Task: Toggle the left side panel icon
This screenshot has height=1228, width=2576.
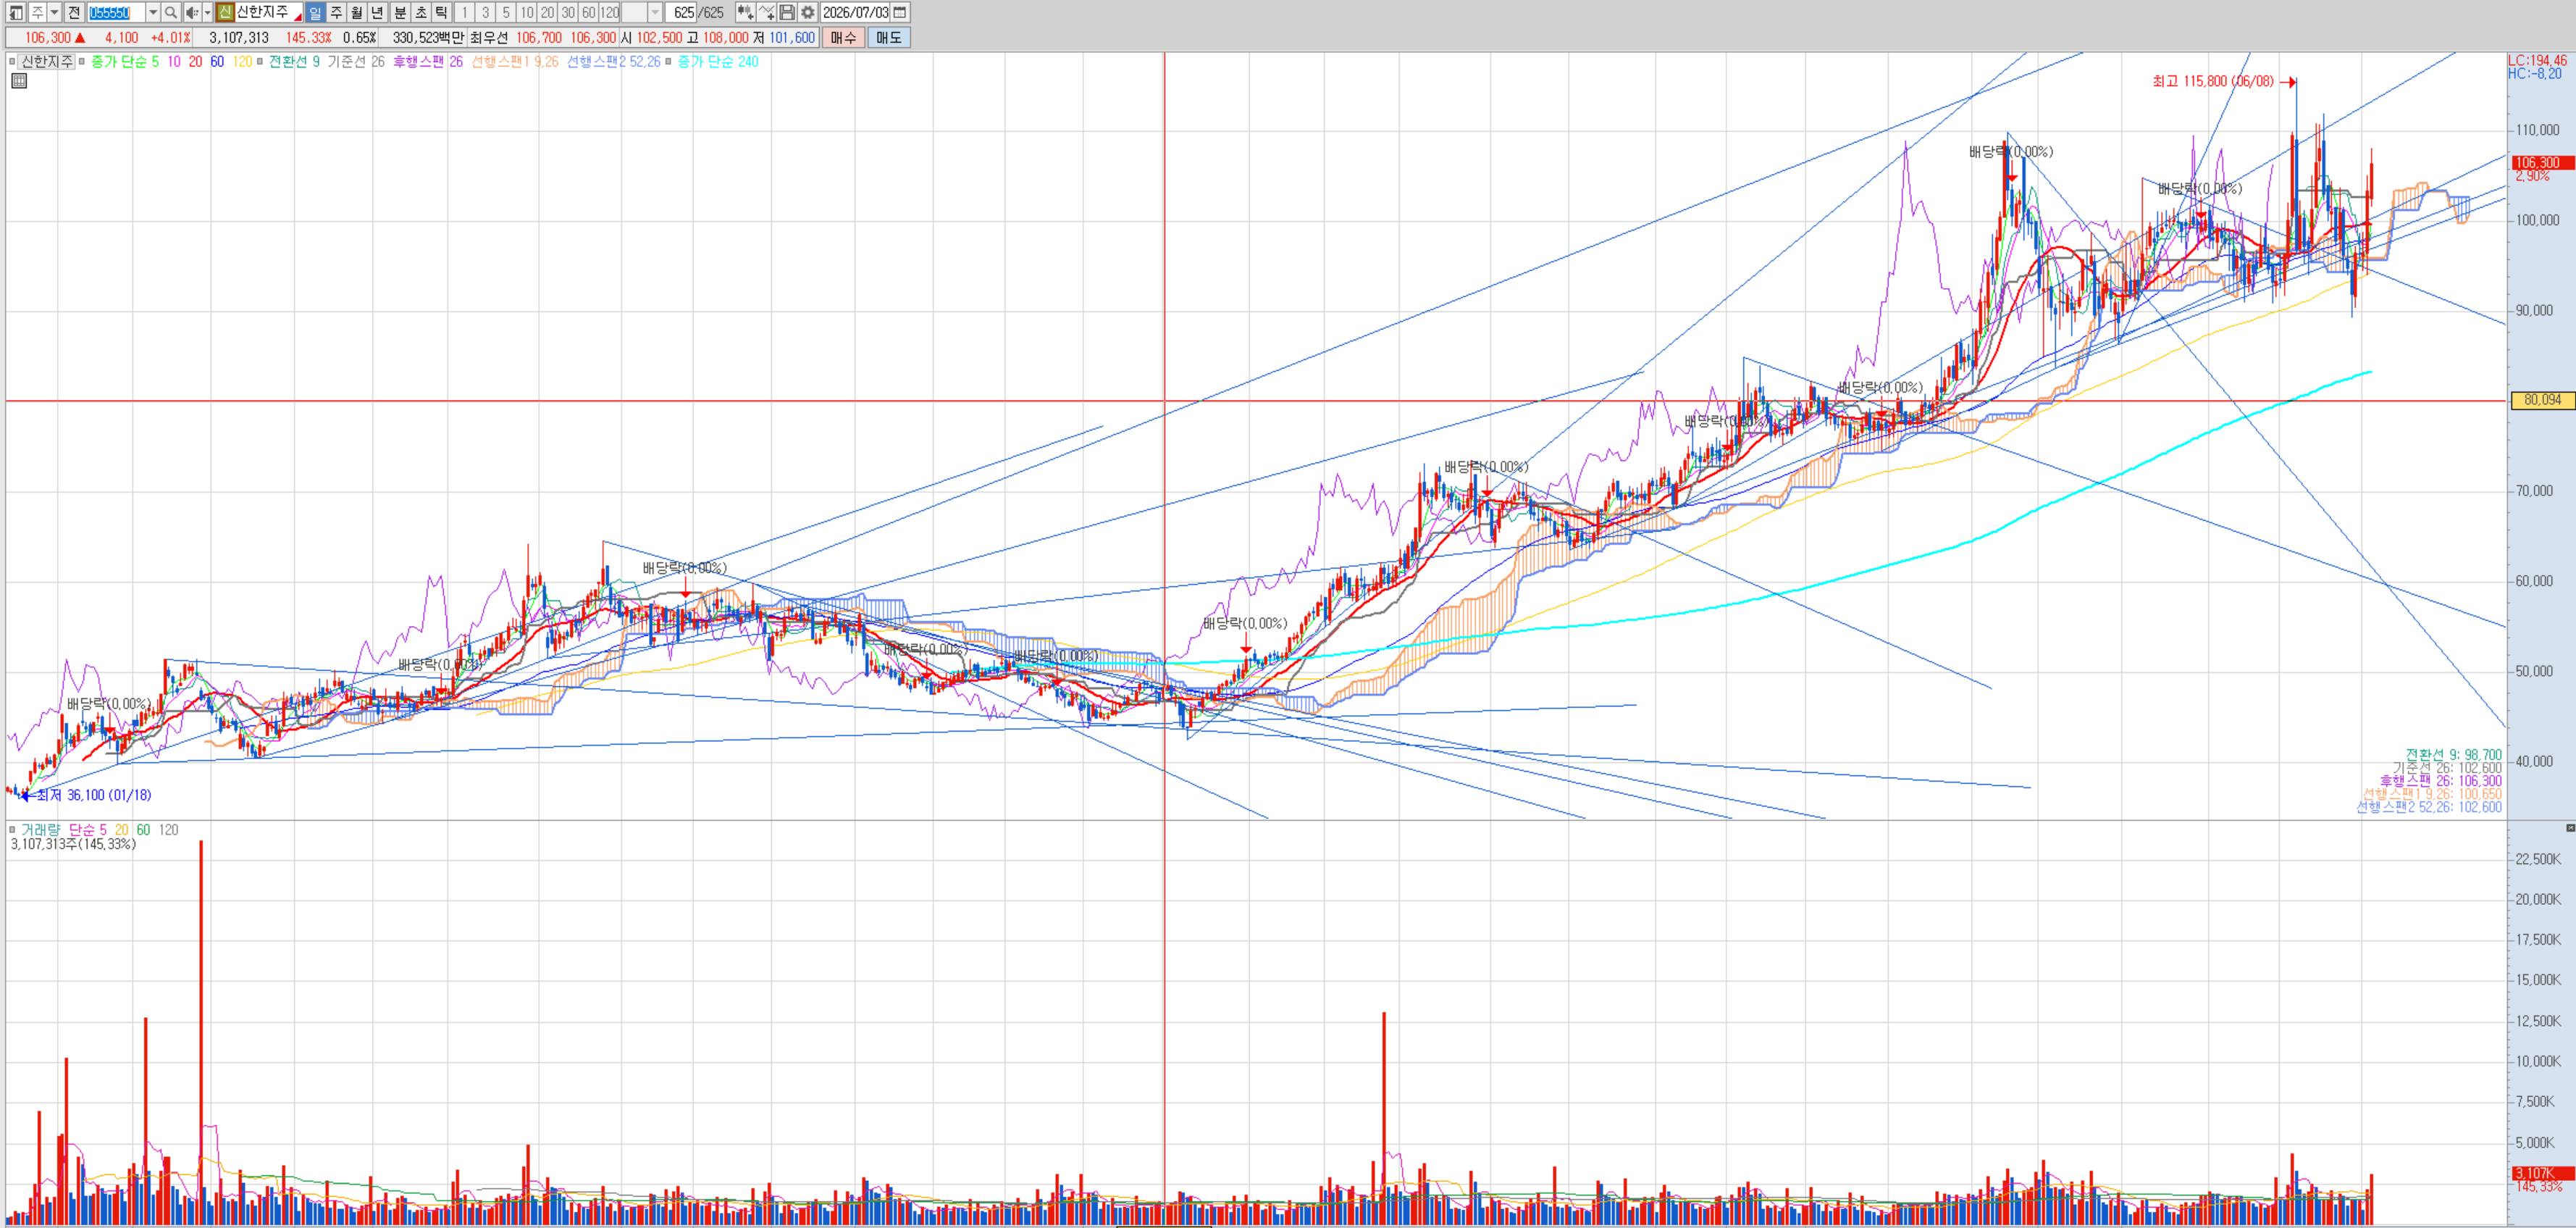Action: (16, 13)
